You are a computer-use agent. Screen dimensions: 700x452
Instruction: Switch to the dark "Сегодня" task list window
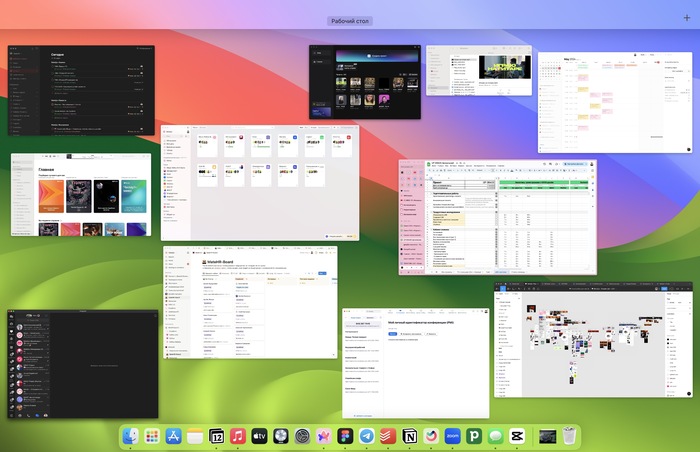tap(83, 90)
